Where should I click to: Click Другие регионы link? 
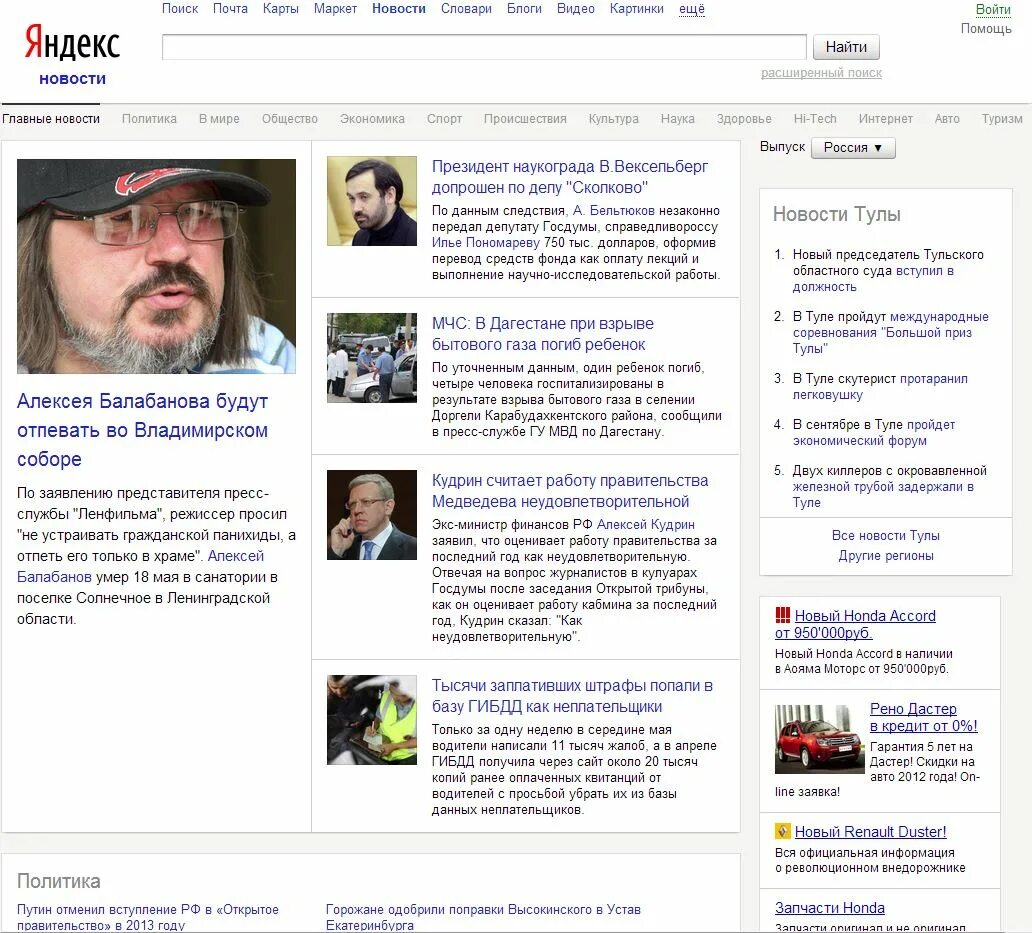(x=886, y=555)
